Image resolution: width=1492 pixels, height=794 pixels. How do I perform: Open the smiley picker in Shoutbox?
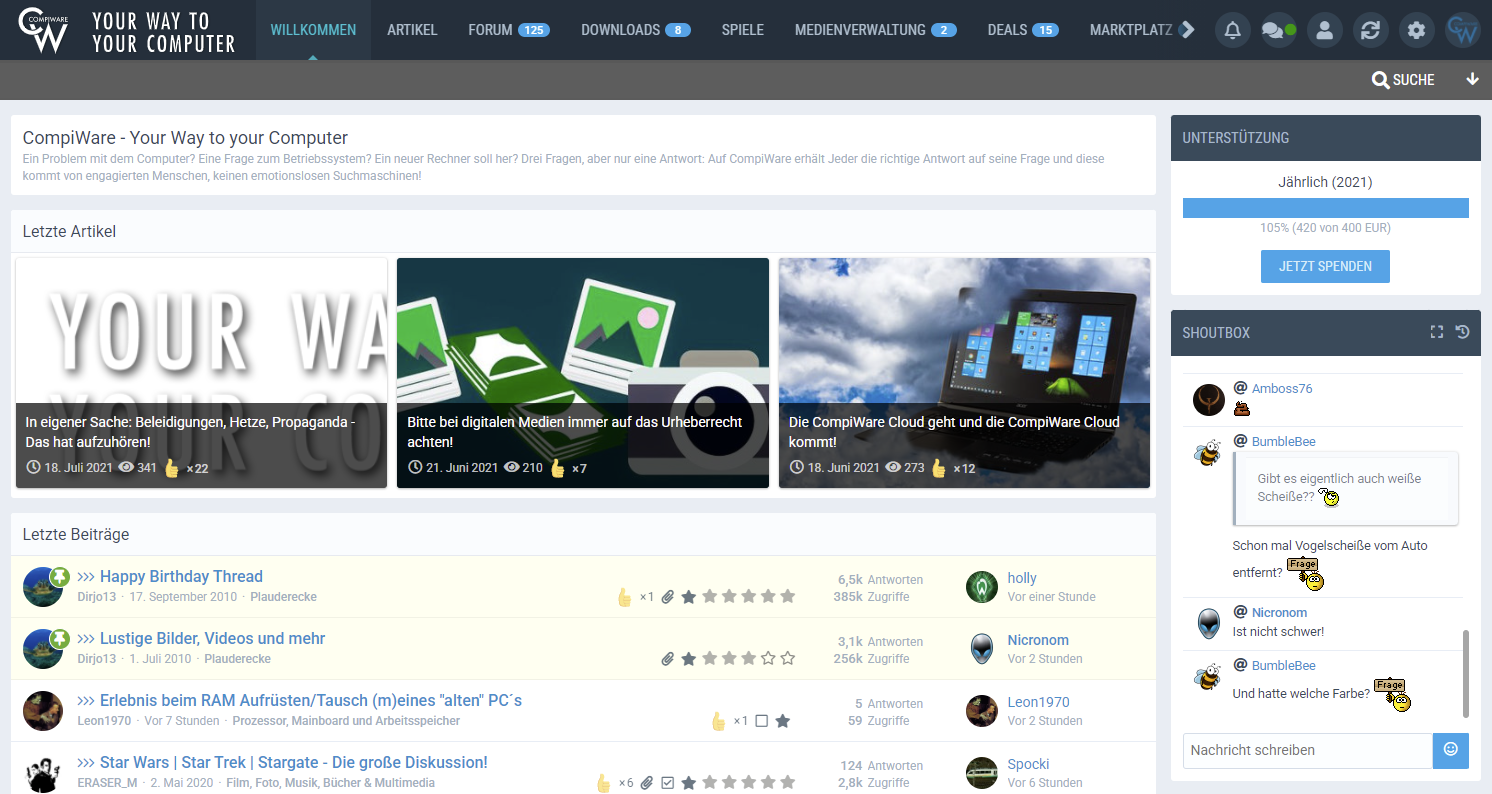1451,750
